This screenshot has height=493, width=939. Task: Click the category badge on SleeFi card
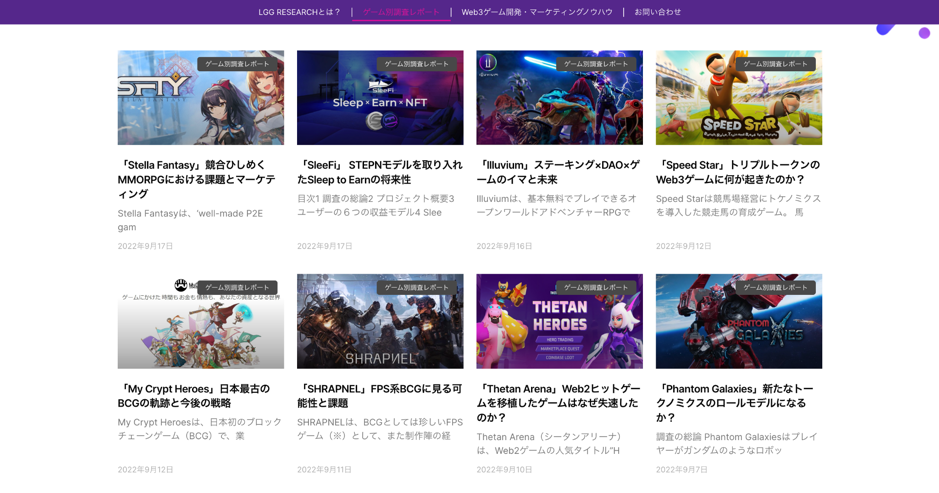tap(417, 63)
